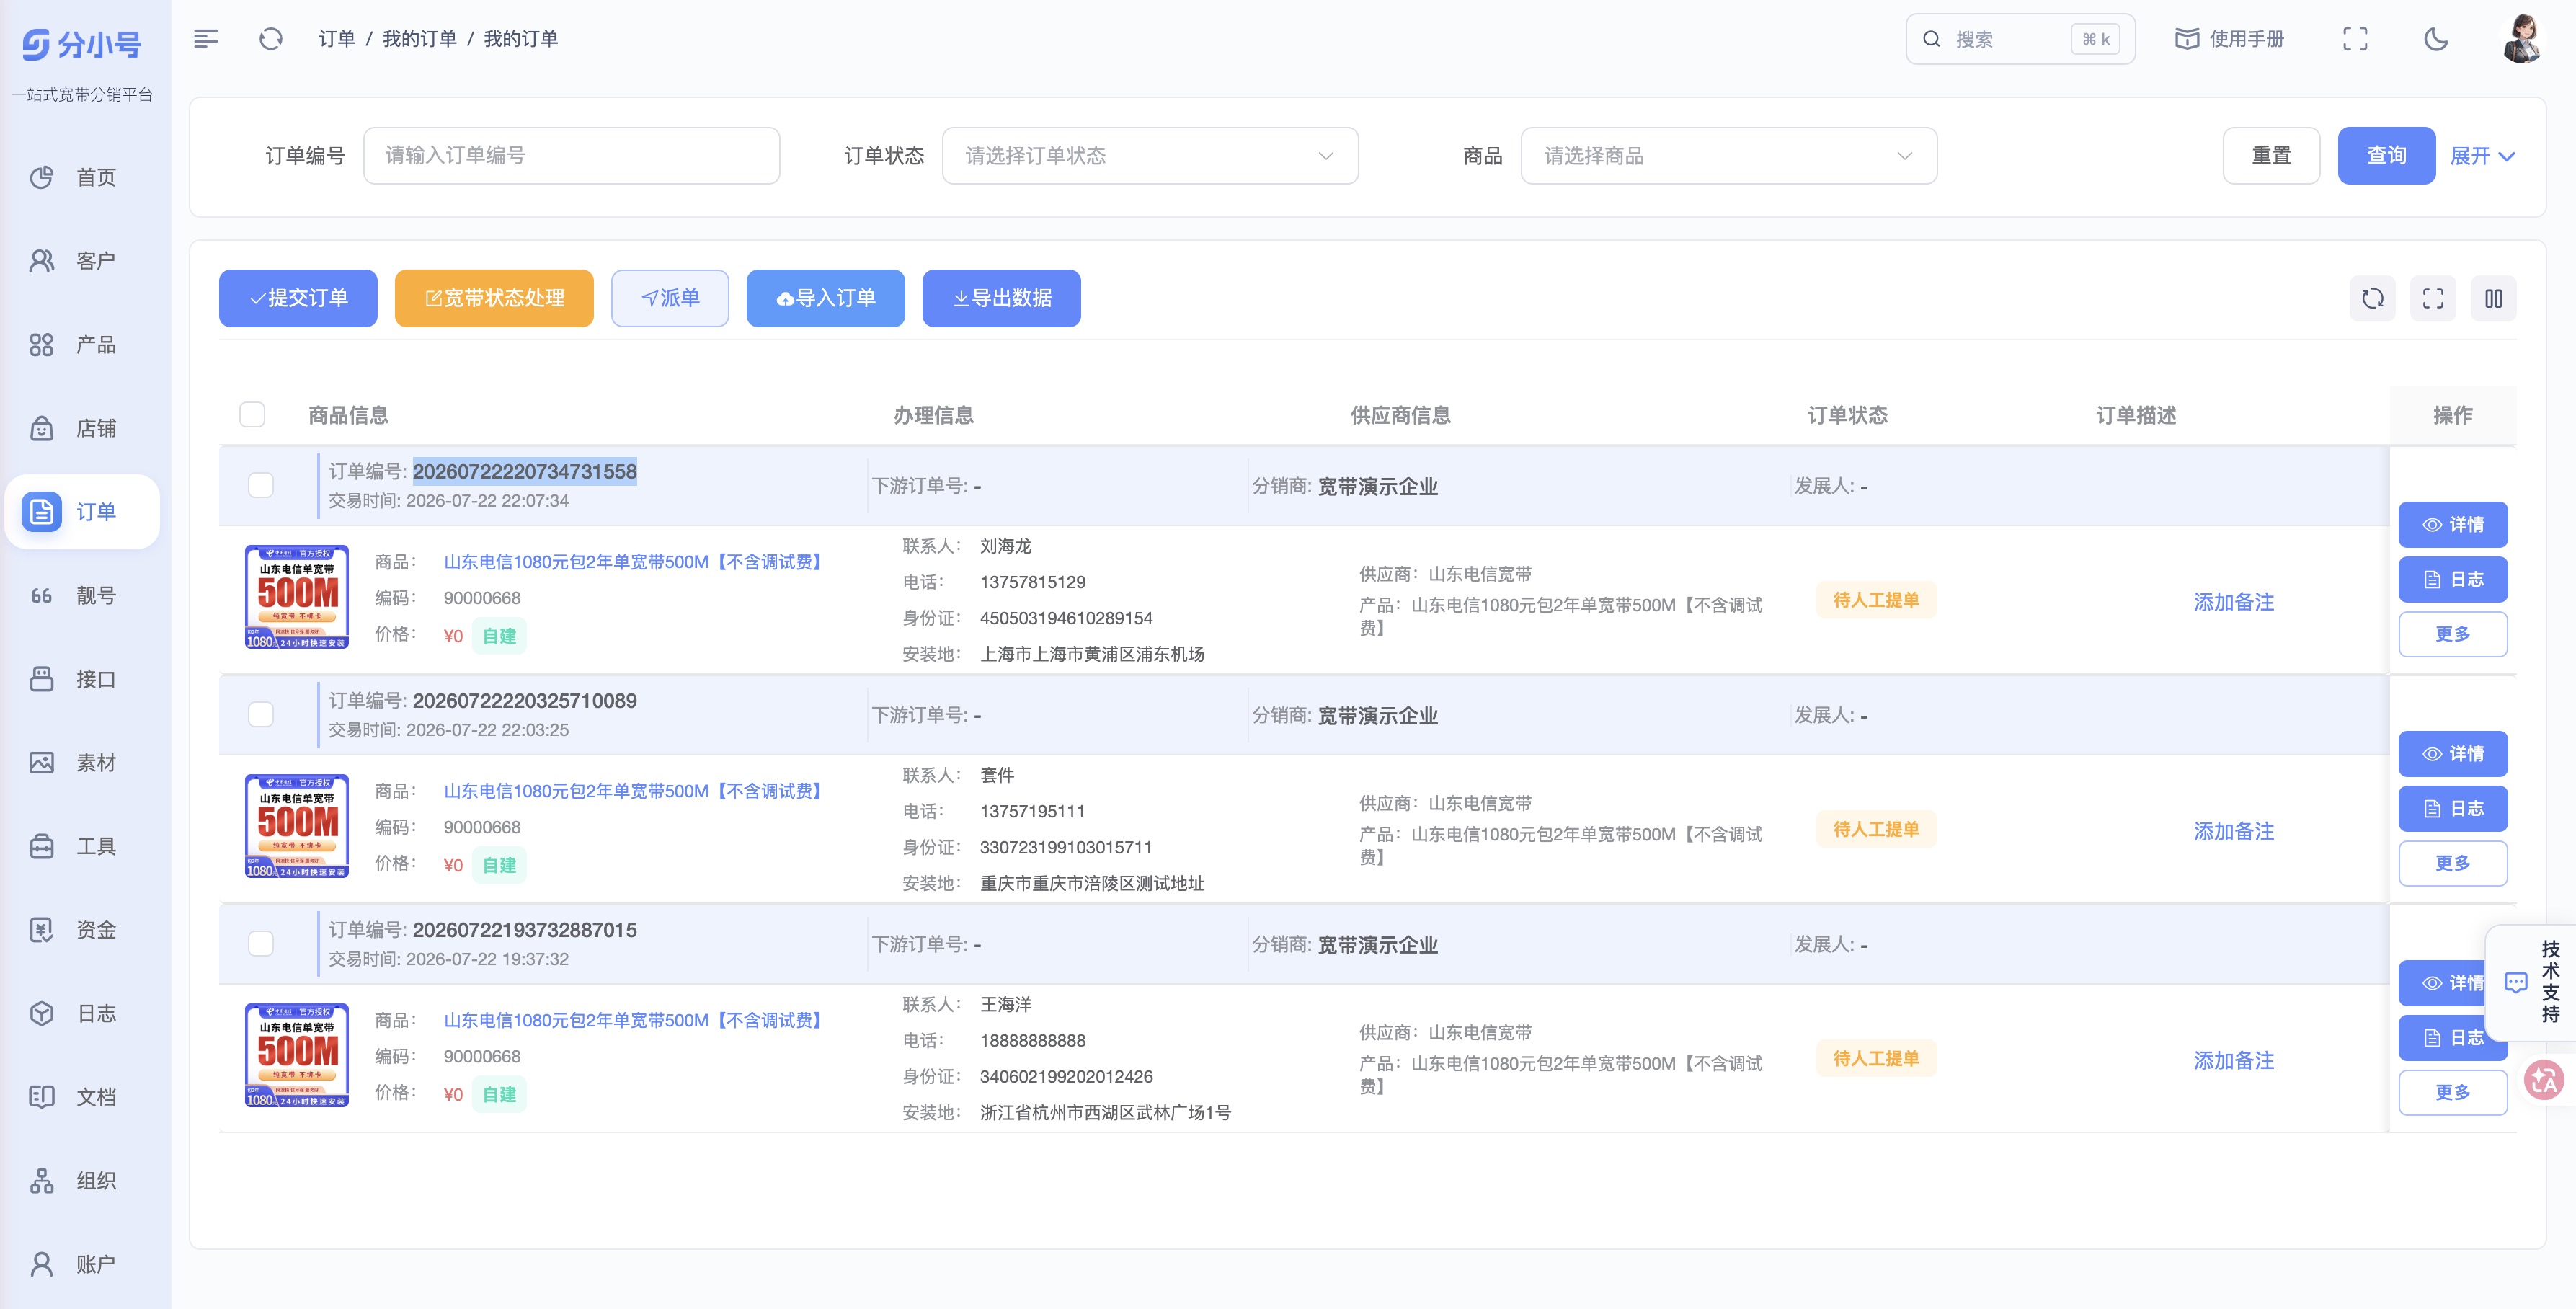
Task: Open 客户 sidebar menu
Action: pyautogui.click(x=82, y=261)
